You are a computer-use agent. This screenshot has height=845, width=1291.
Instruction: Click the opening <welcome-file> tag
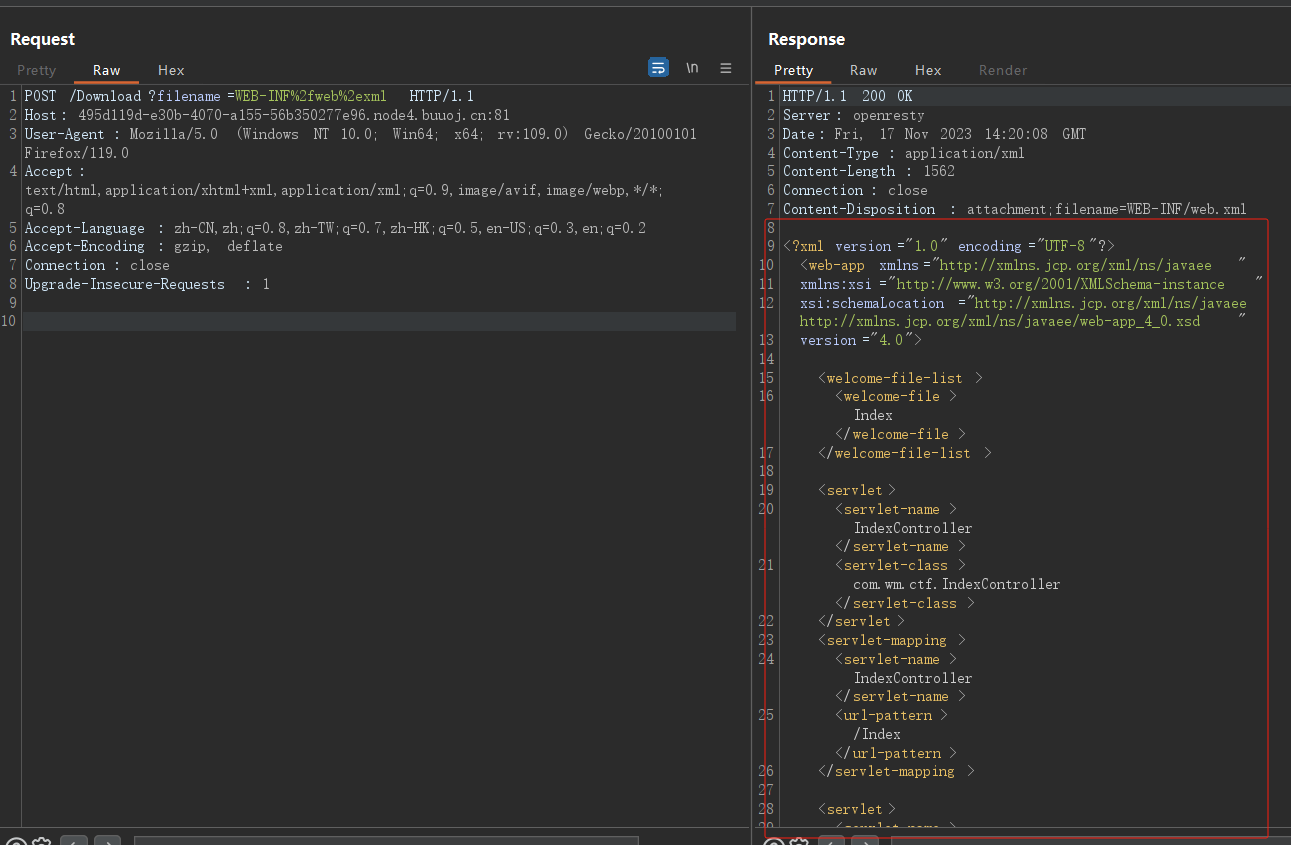[x=896, y=396]
